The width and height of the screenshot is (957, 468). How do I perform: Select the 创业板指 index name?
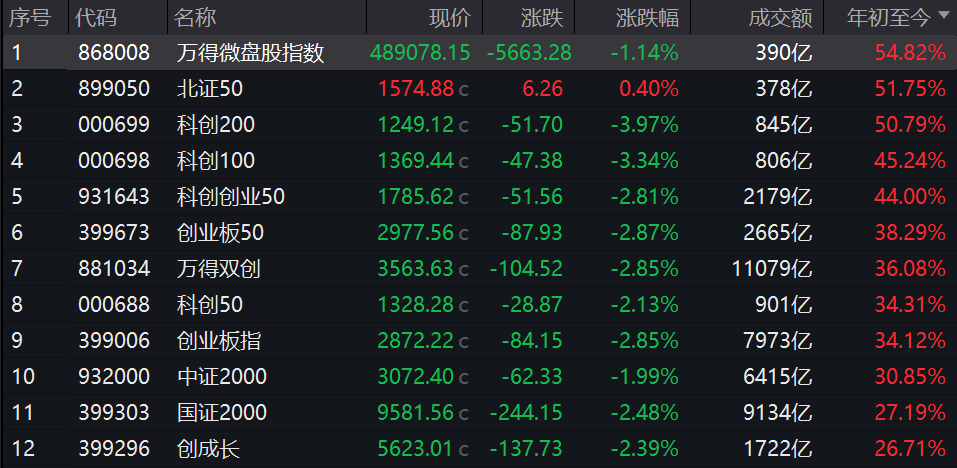(218, 340)
